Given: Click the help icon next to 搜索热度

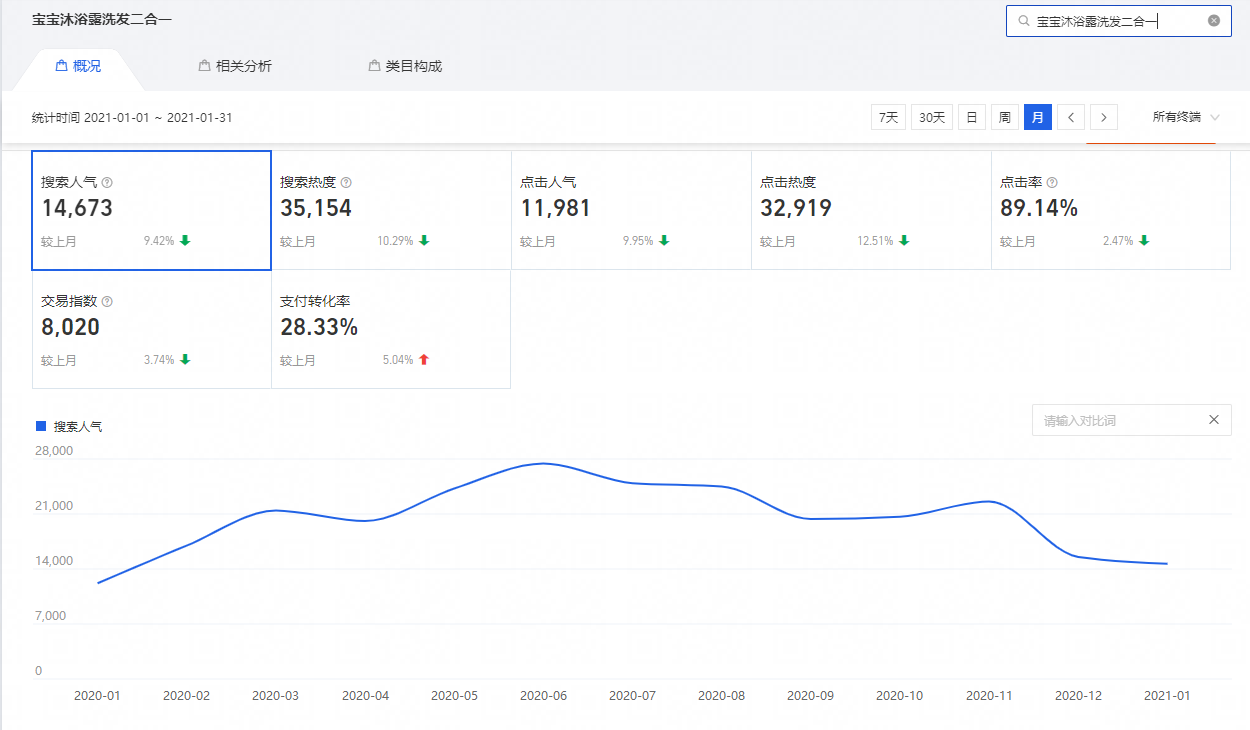Looking at the screenshot, I should [x=346, y=183].
